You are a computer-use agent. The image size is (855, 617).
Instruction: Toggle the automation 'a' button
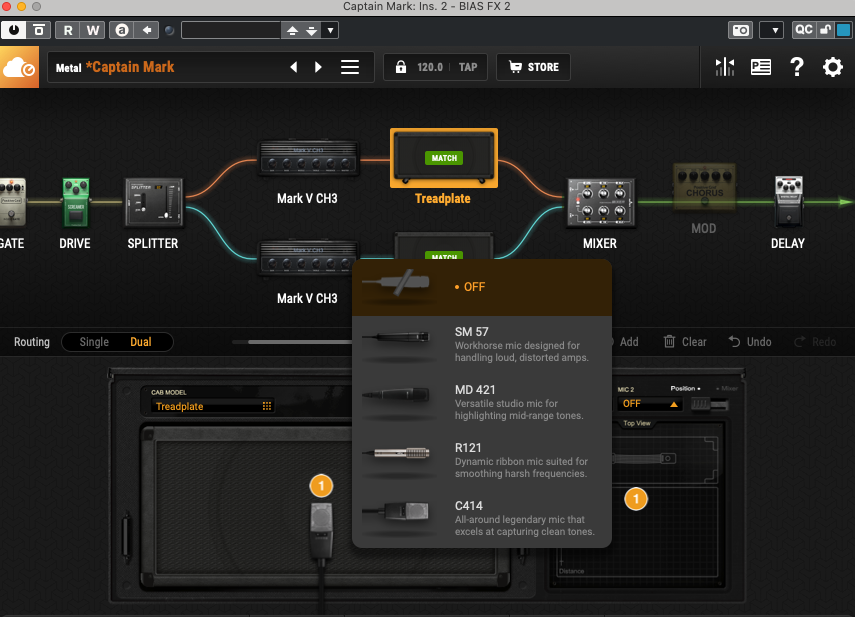122,30
